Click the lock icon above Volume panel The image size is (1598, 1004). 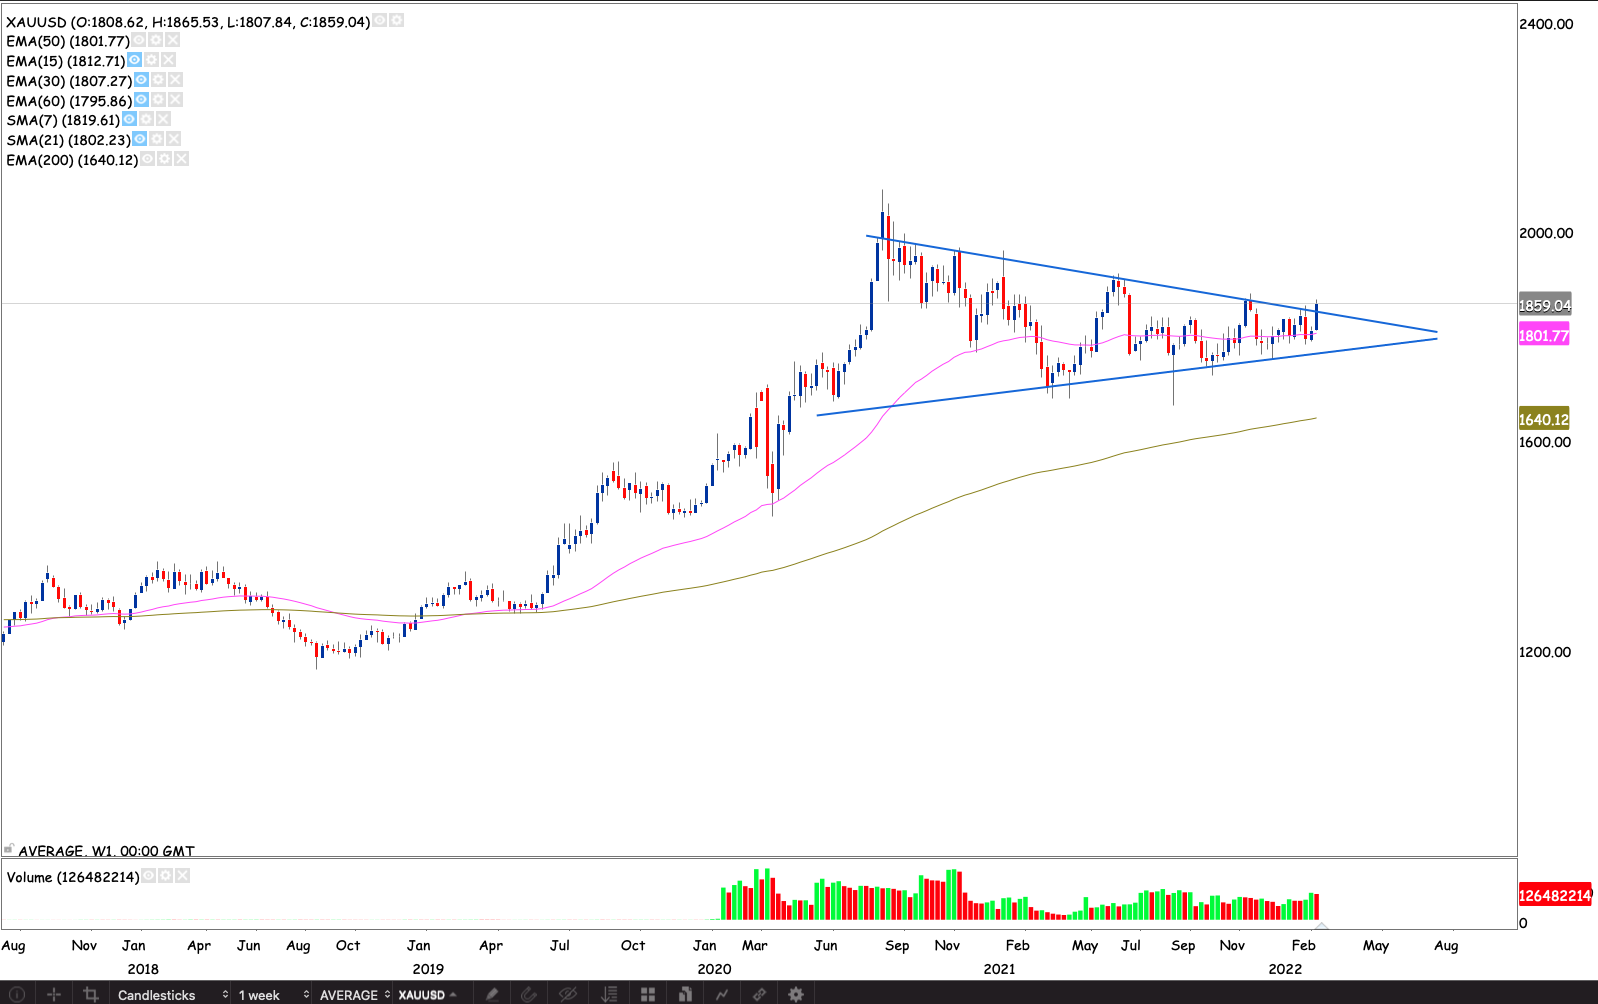(x=9, y=849)
